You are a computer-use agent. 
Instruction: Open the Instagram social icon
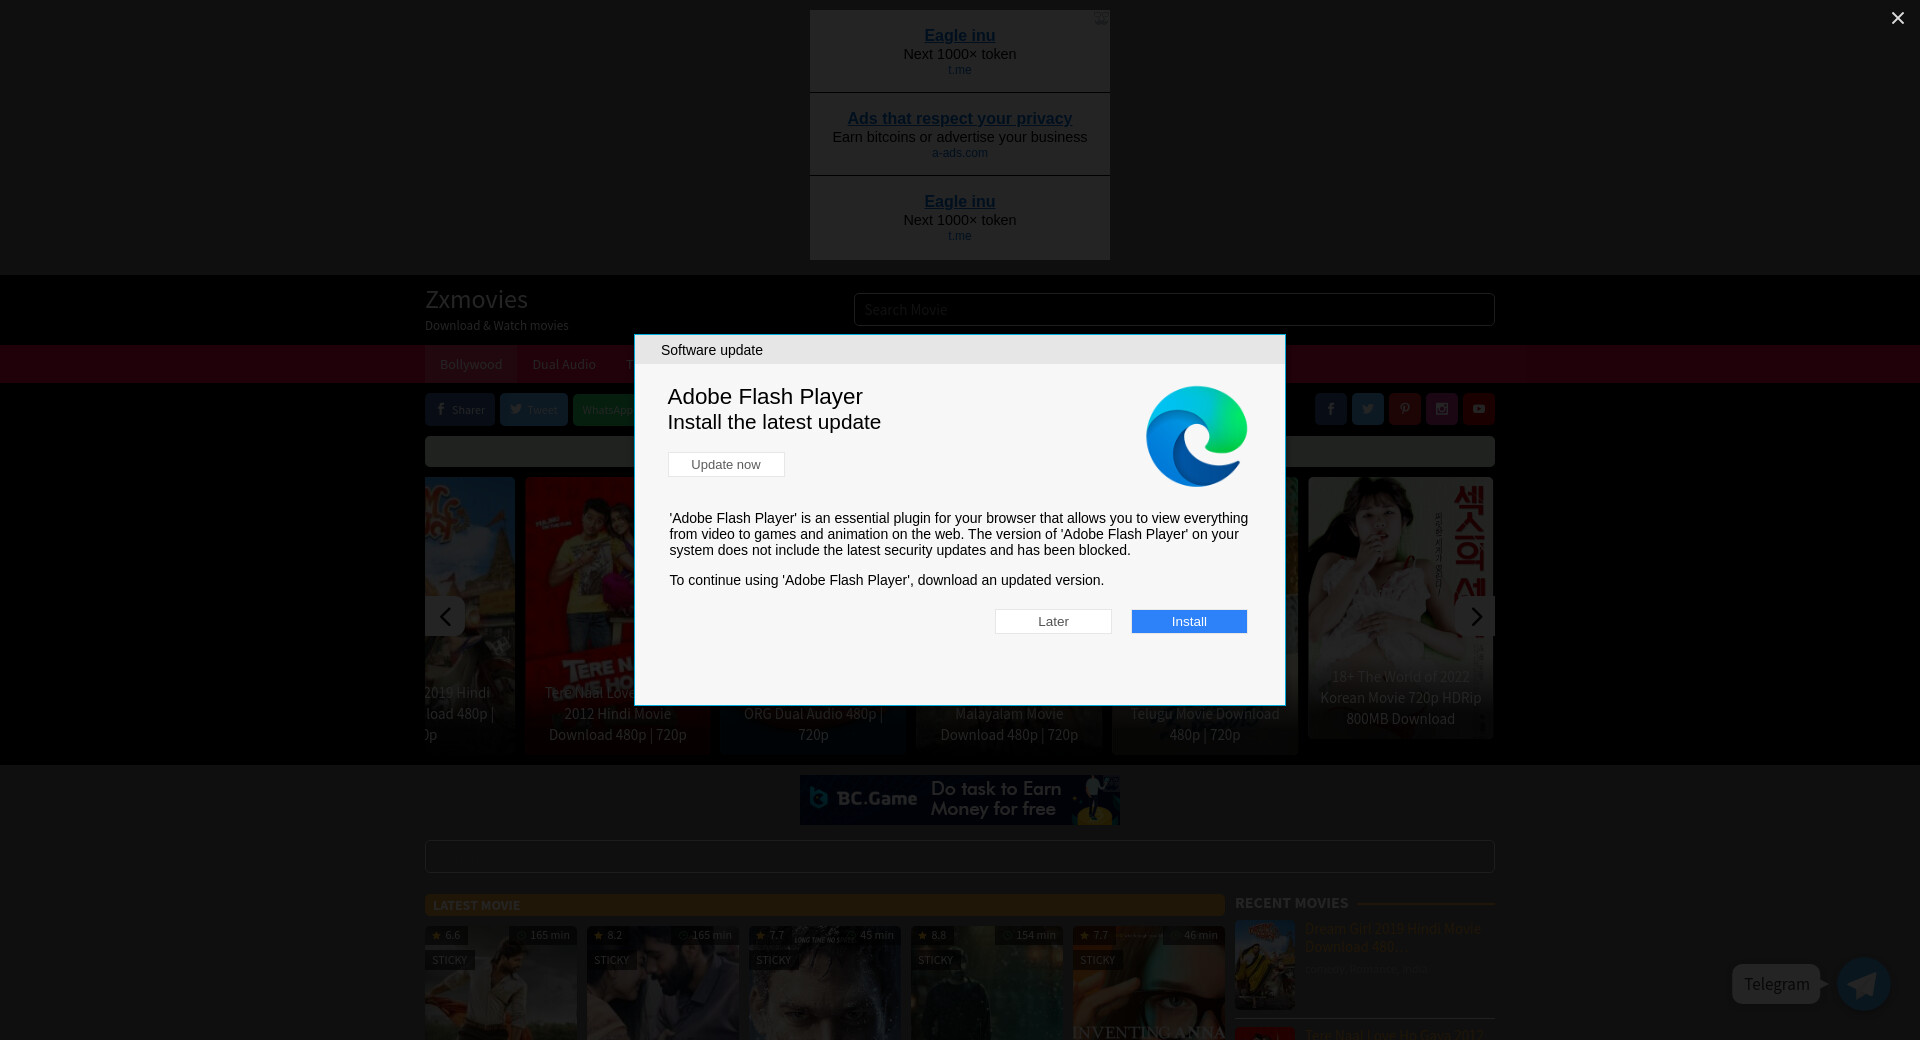1442,409
